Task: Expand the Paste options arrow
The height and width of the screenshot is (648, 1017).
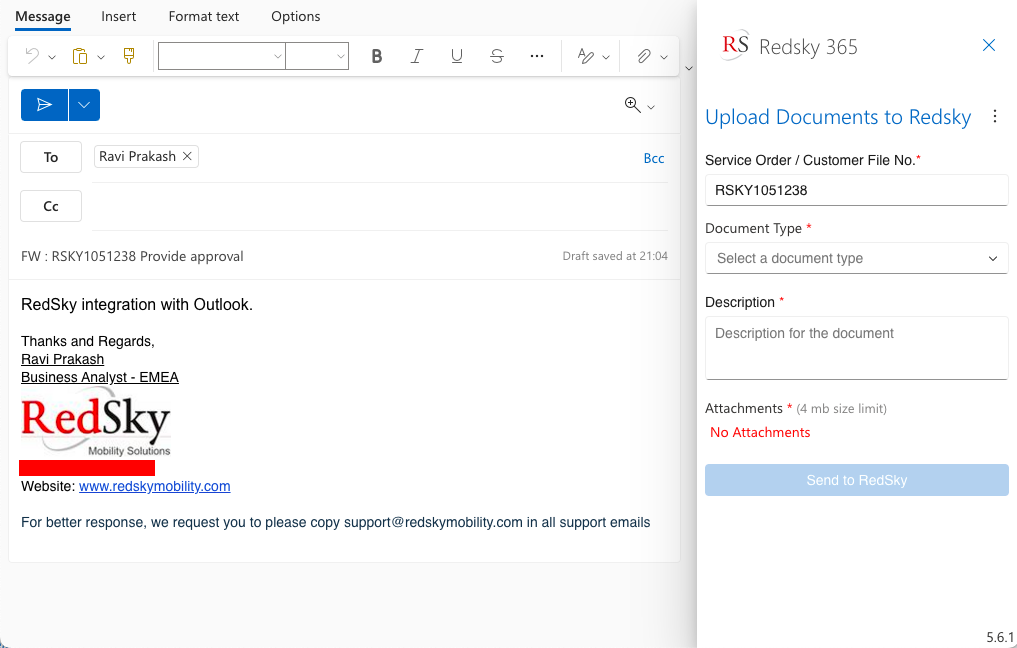Action: [x=101, y=58]
